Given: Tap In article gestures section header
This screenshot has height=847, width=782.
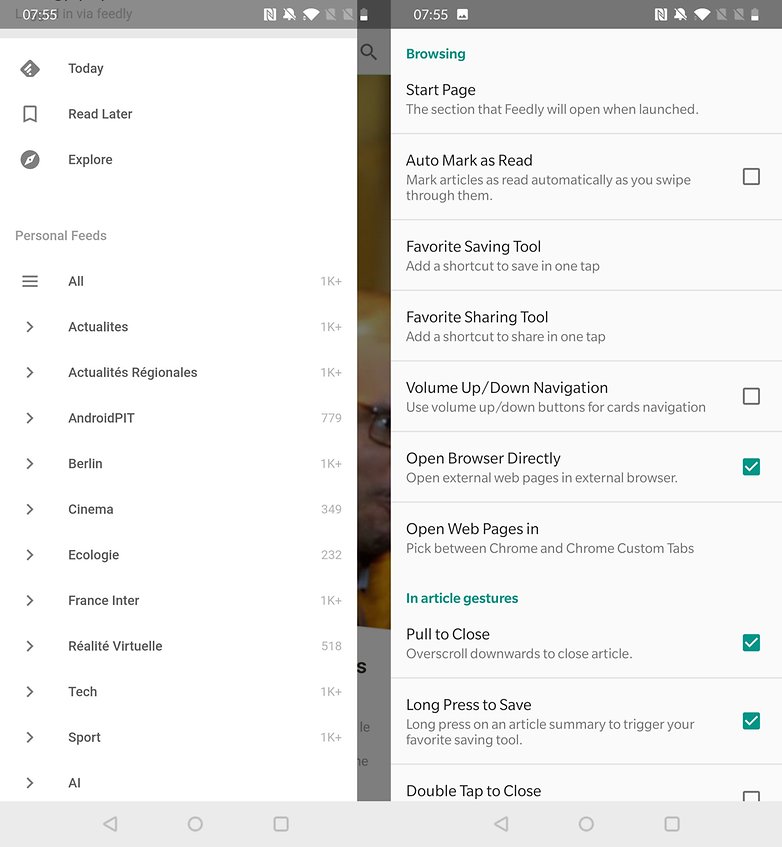Looking at the screenshot, I should pos(462,599).
